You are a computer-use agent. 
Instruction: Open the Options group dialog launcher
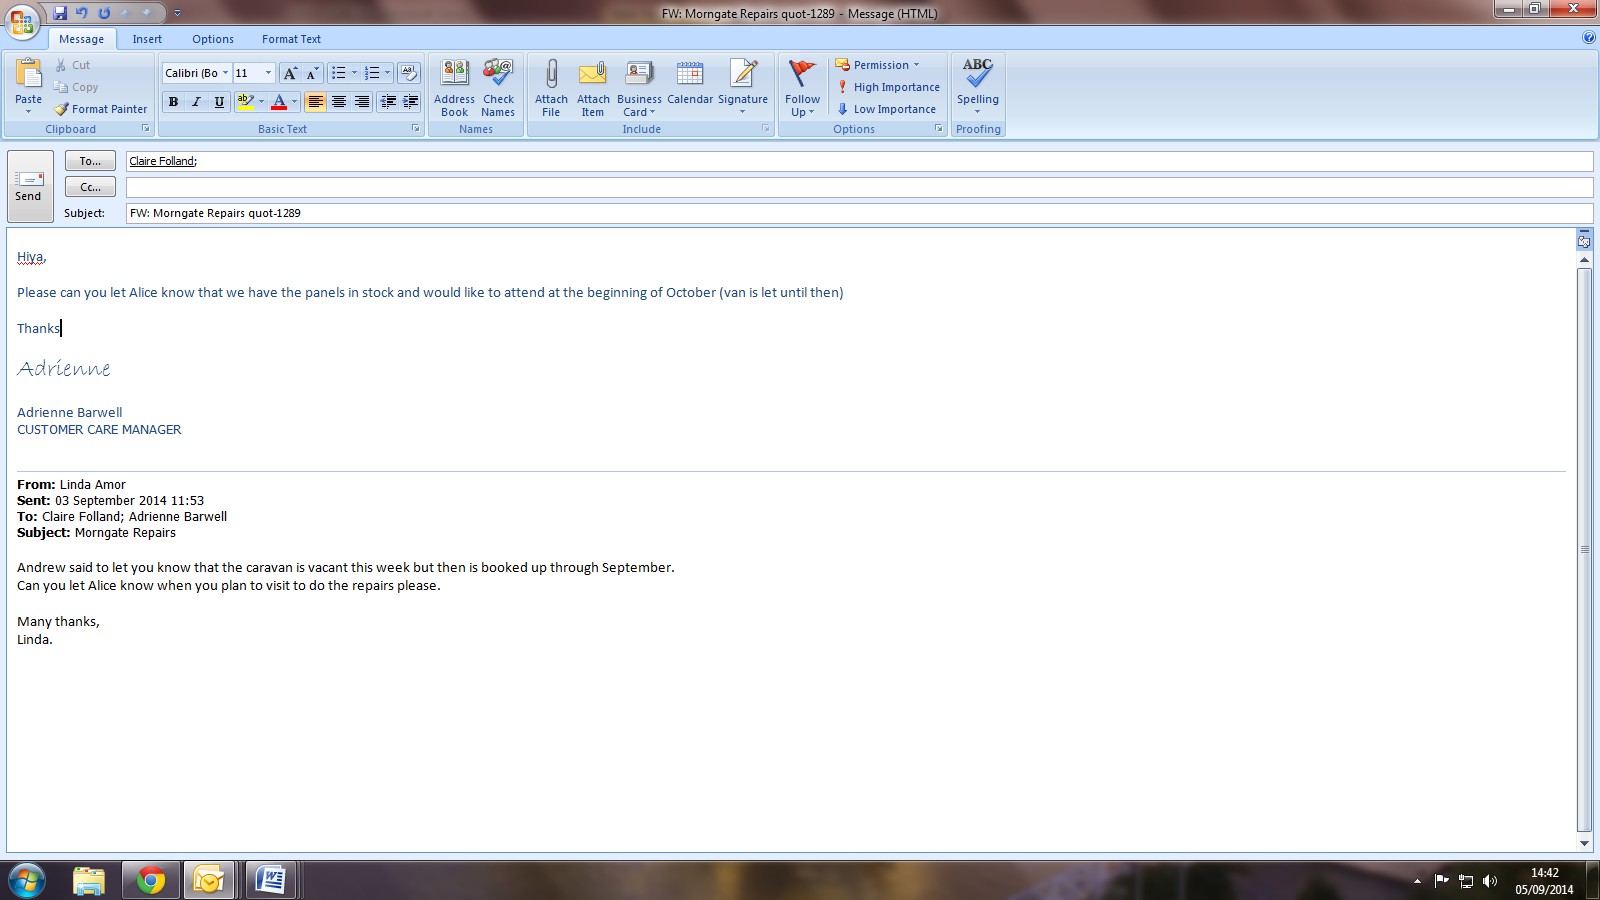click(x=939, y=129)
